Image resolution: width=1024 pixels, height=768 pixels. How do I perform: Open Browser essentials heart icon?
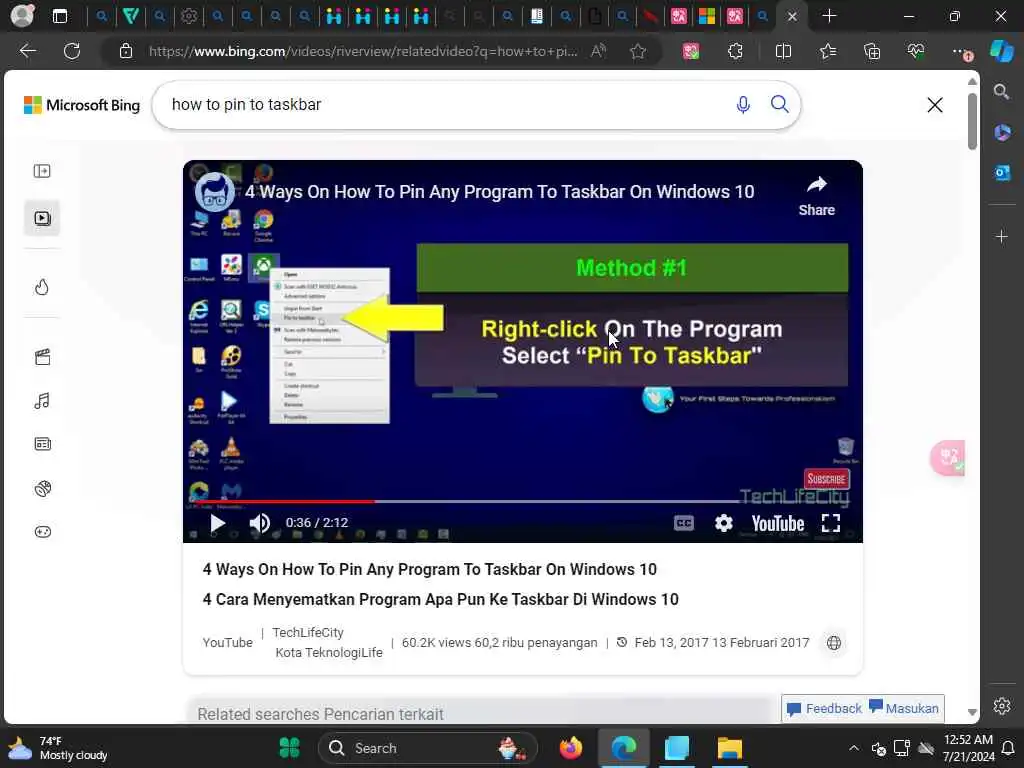tap(916, 51)
